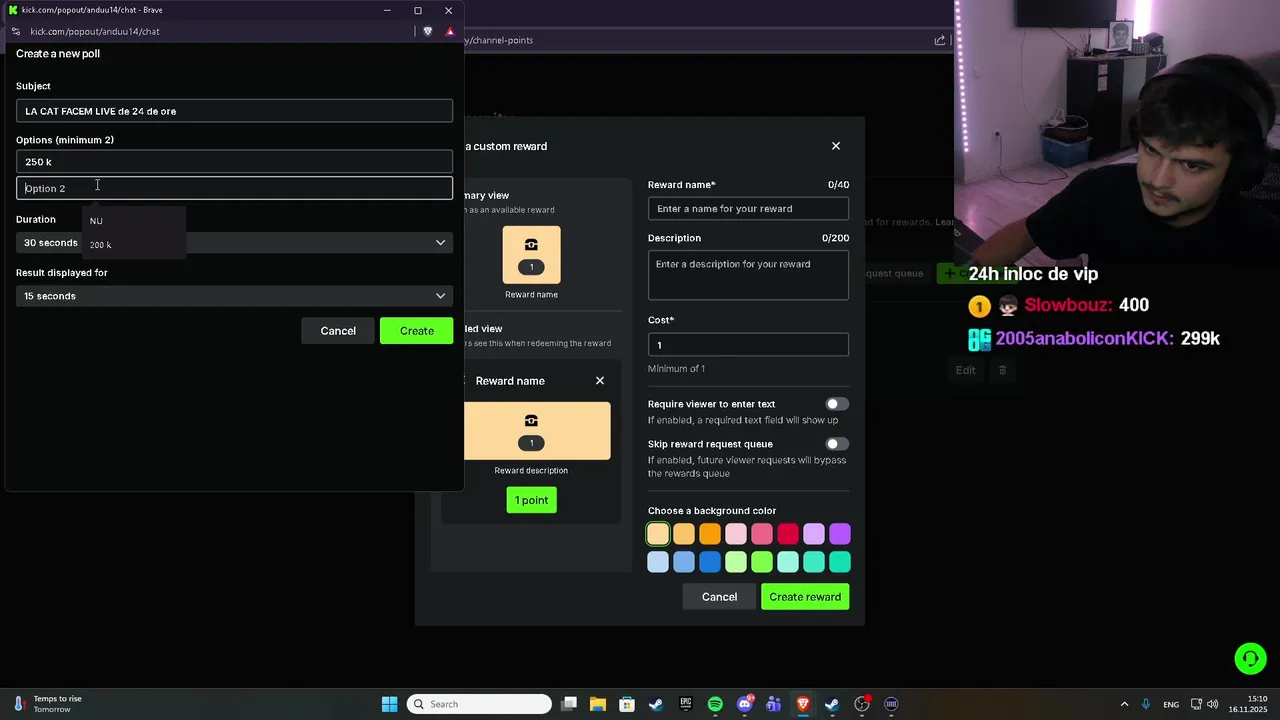Click the site settings icon left of kick.com URL
Screen dimensions: 1280x720
tap(18, 31)
